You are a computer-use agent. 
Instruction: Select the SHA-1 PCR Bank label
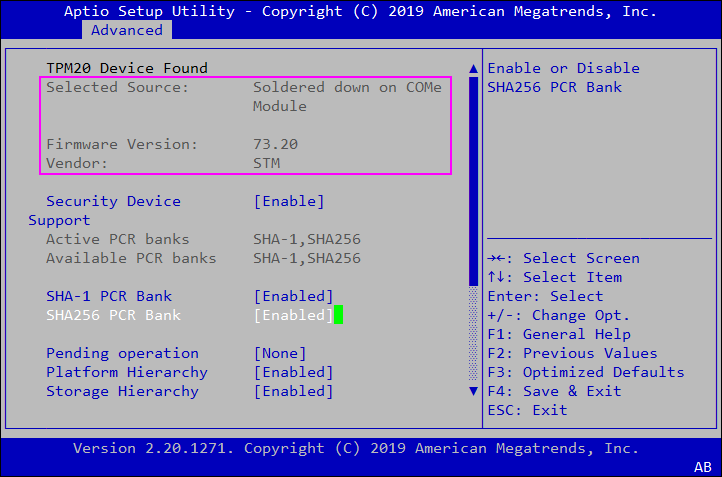[x=109, y=297]
